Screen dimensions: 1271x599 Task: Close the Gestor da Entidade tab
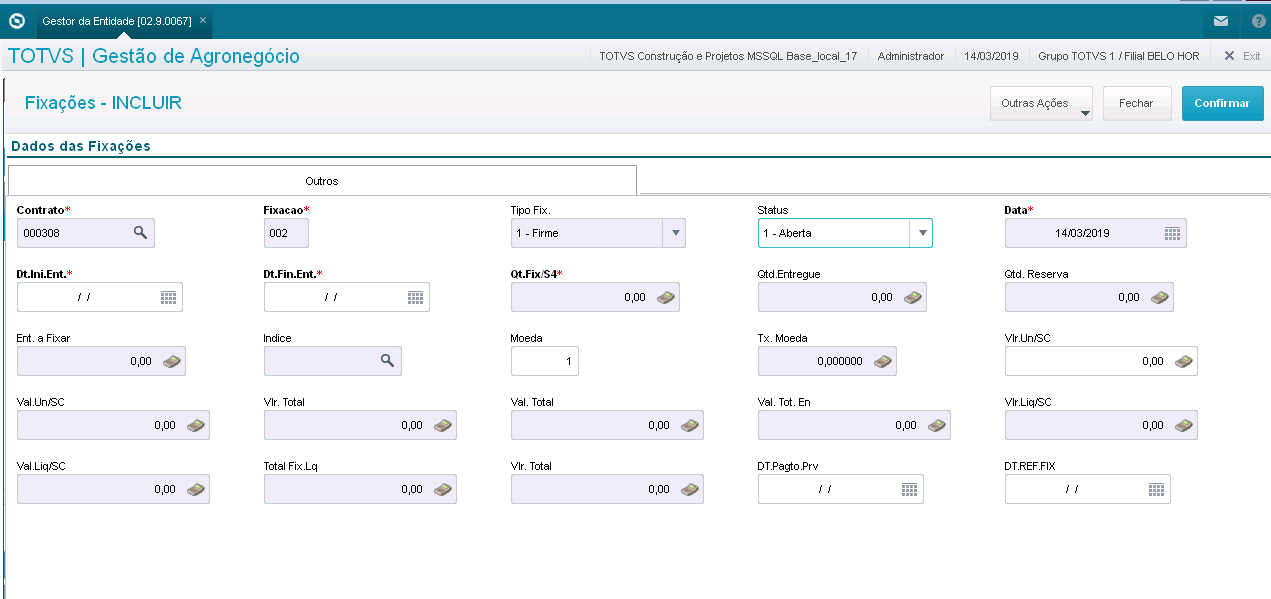203,20
